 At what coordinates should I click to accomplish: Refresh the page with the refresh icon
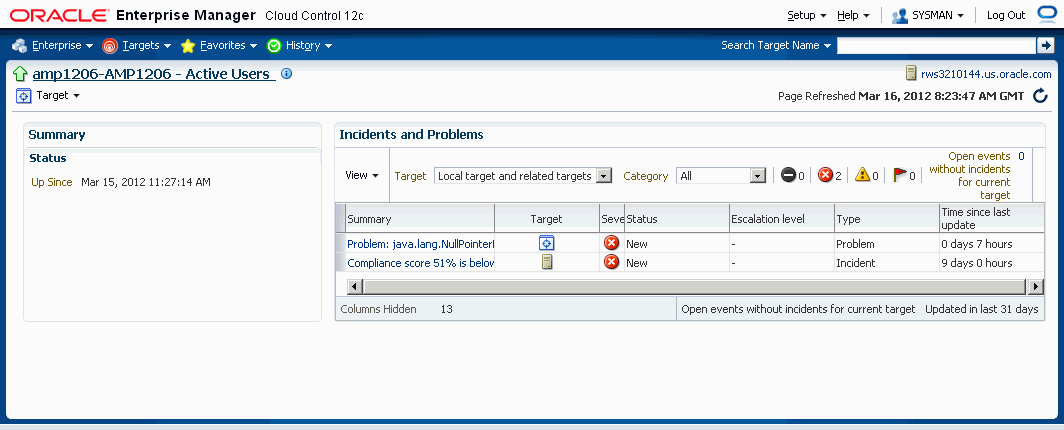coord(1040,96)
